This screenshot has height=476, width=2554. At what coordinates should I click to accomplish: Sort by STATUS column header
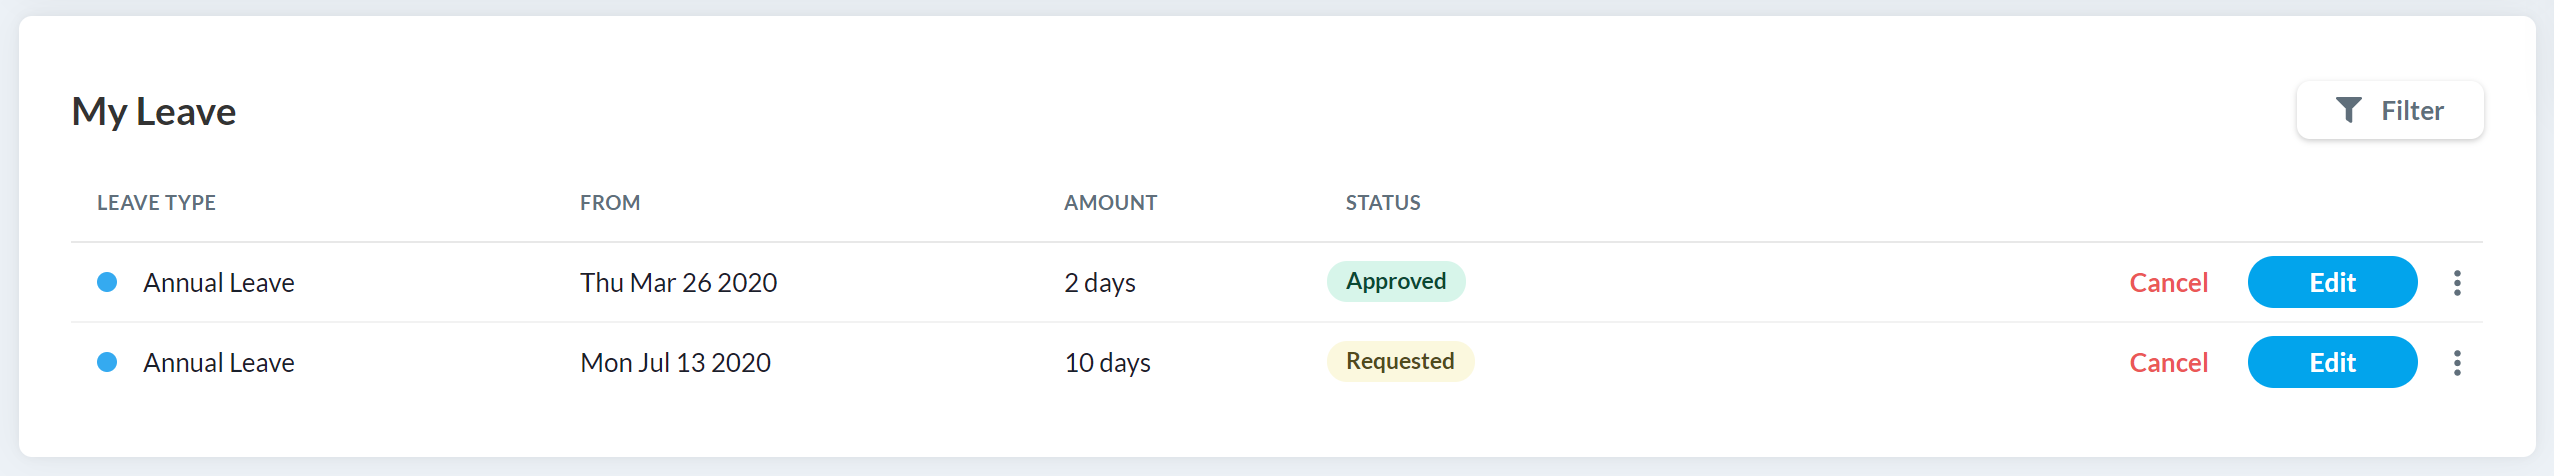1383,203
